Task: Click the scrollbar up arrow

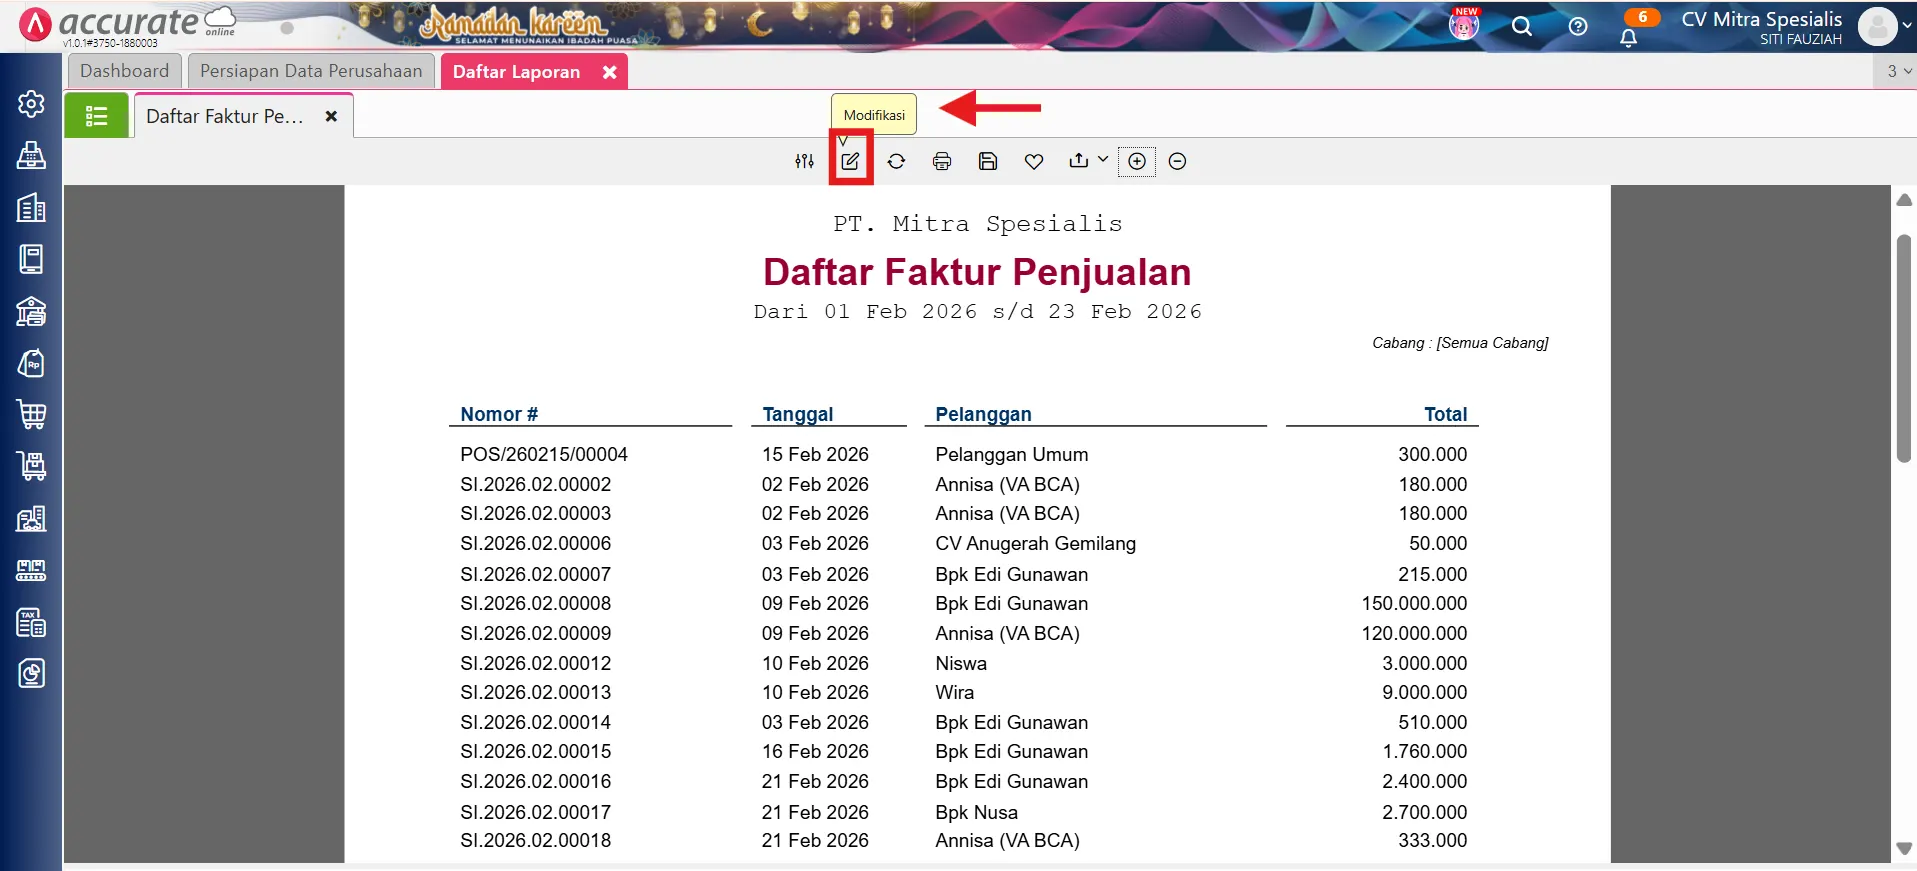Action: (x=1904, y=200)
